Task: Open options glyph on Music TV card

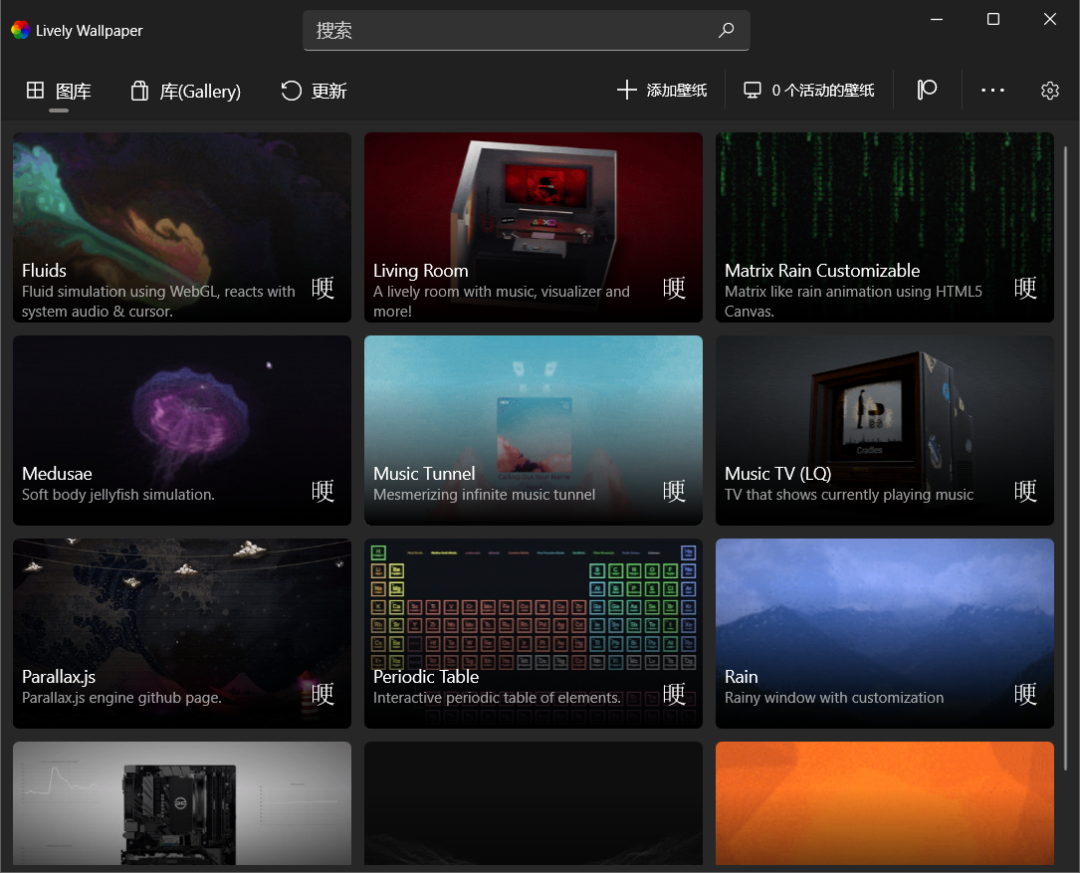Action: (1025, 491)
